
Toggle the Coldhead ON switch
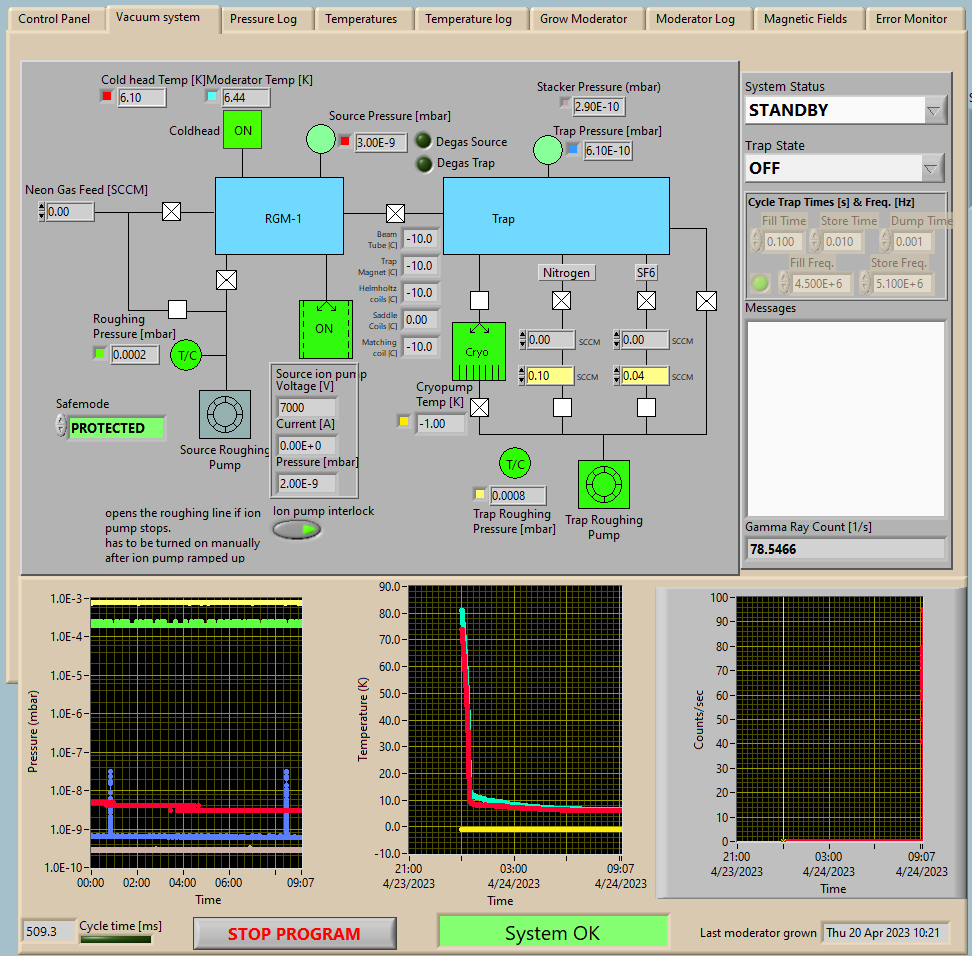point(242,130)
